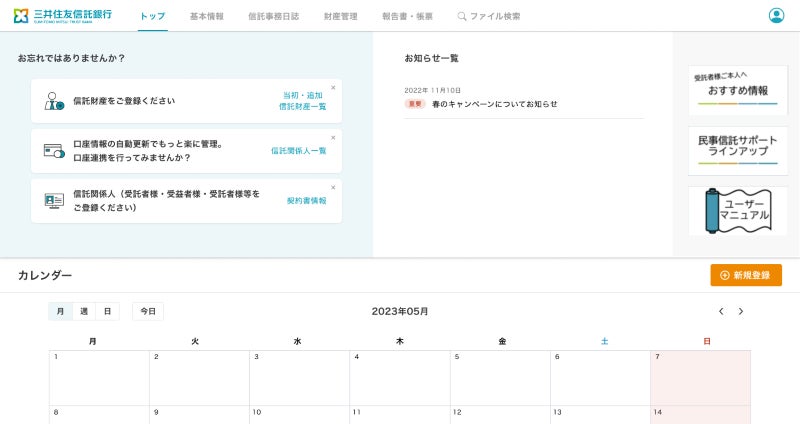Dismiss the 口座連携 reminder card

(333, 138)
